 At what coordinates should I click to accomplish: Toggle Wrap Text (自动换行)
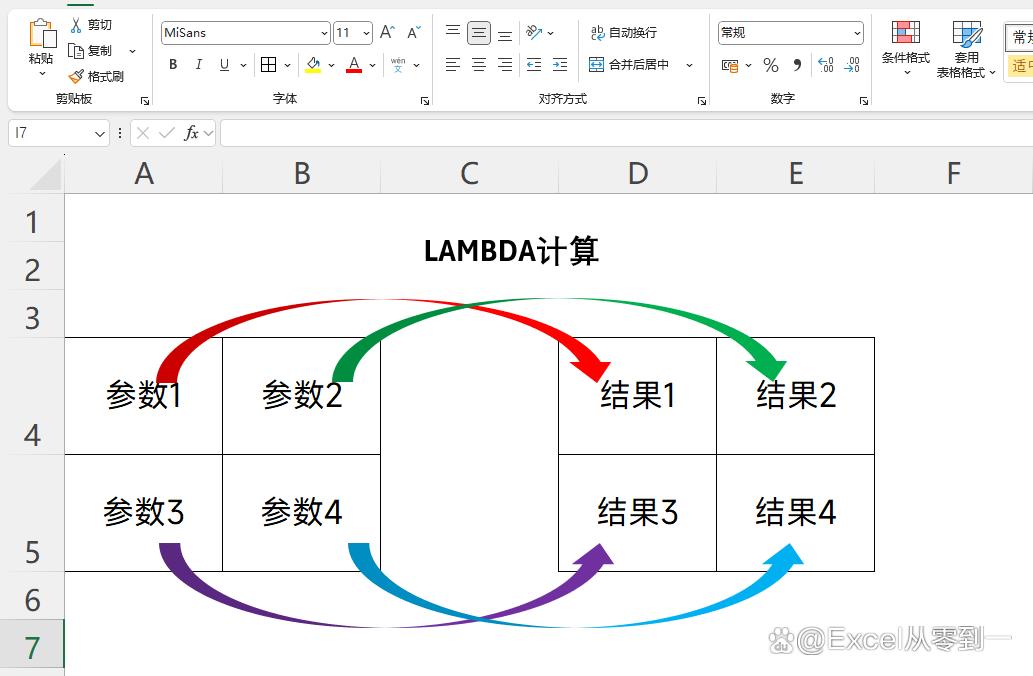tap(624, 32)
